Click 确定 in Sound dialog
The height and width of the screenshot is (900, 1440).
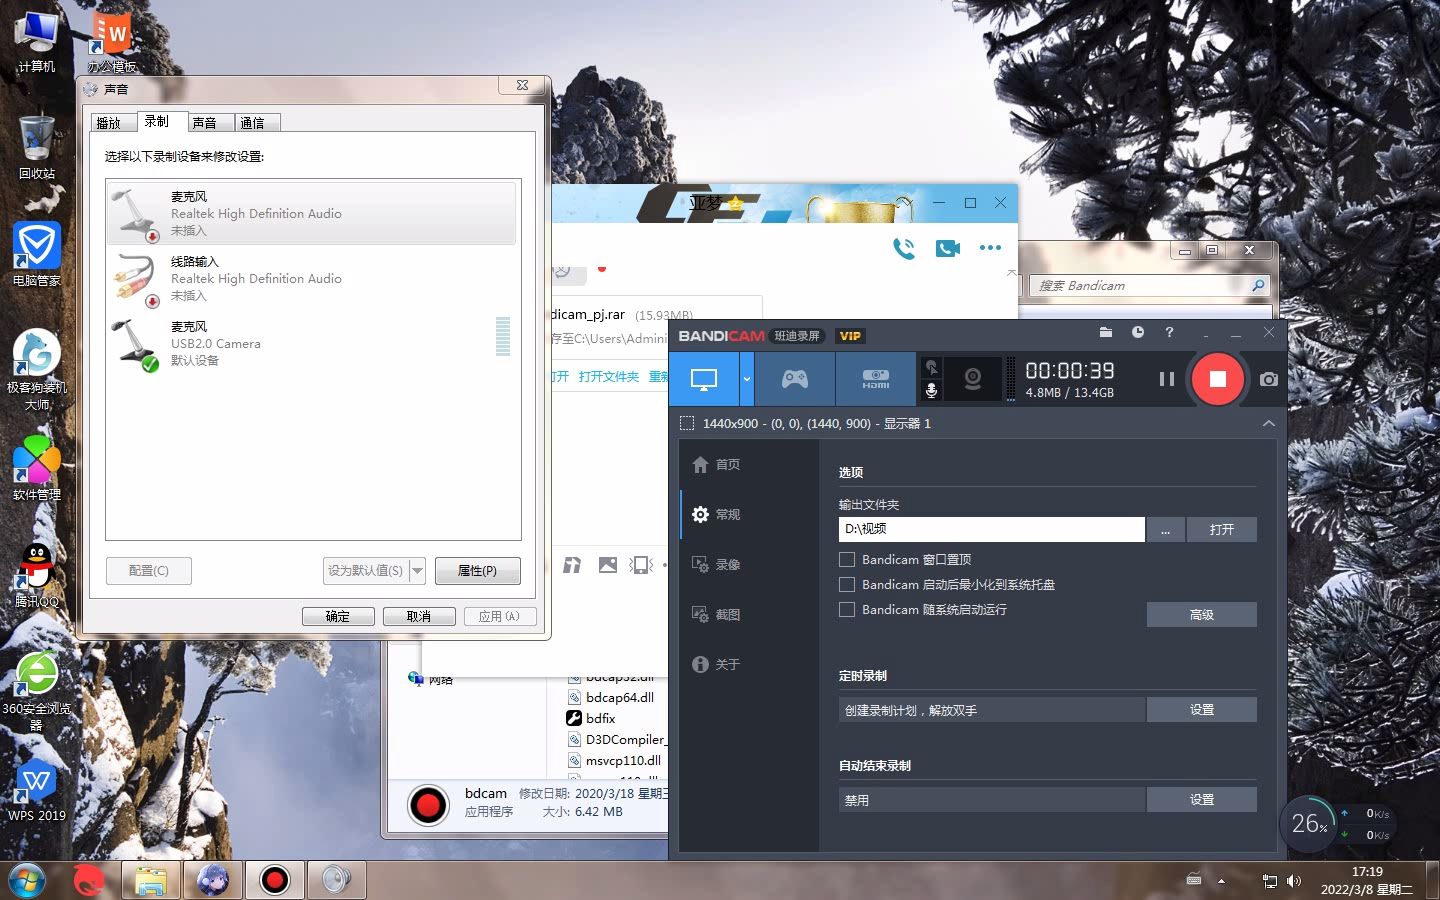tap(338, 617)
